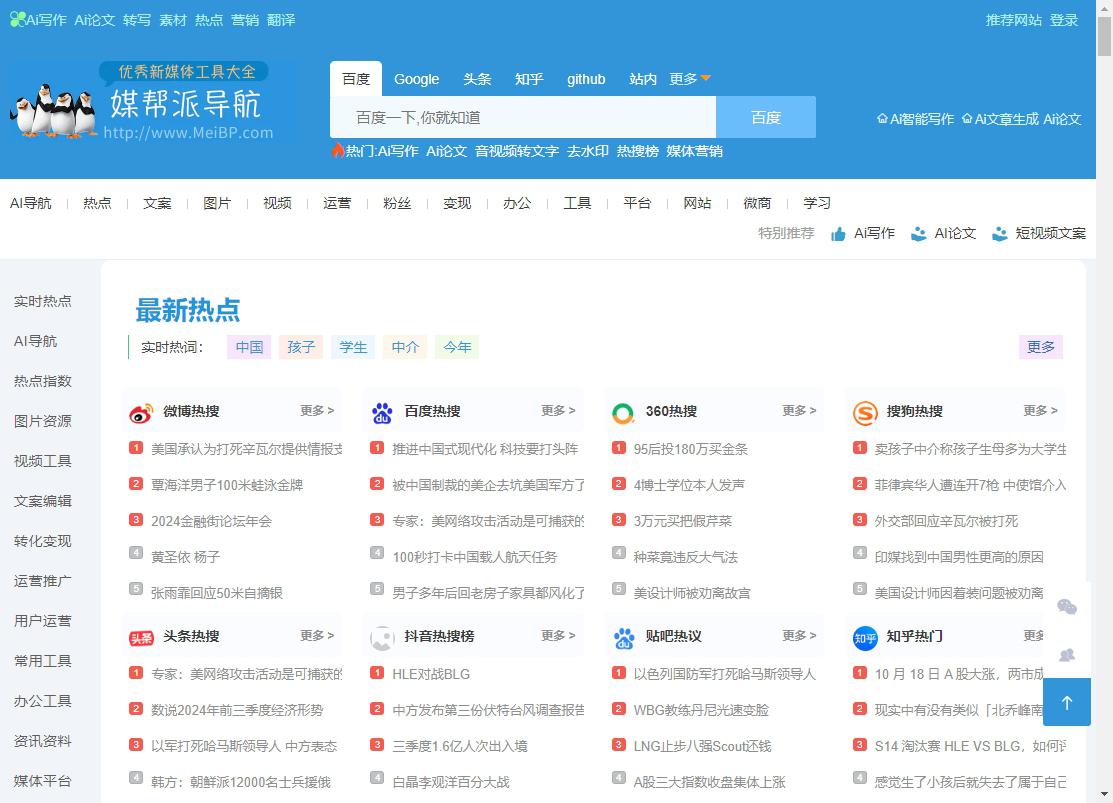Select the 百度 search tab

click(356, 79)
